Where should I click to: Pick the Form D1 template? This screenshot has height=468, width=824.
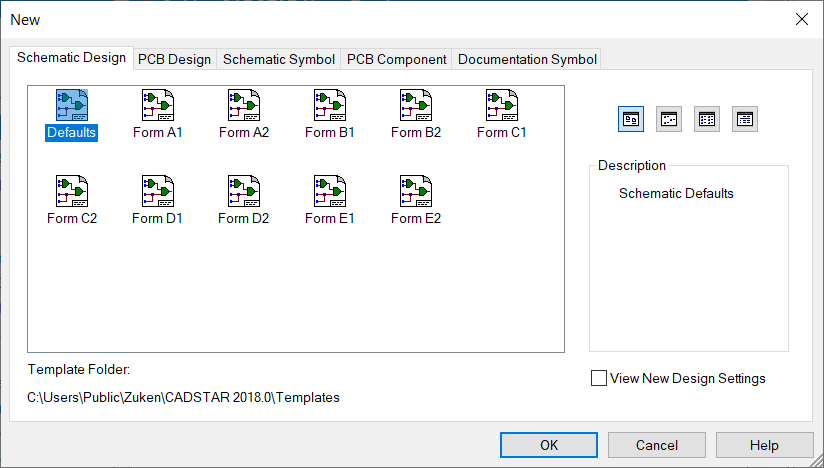tap(158, 191)
